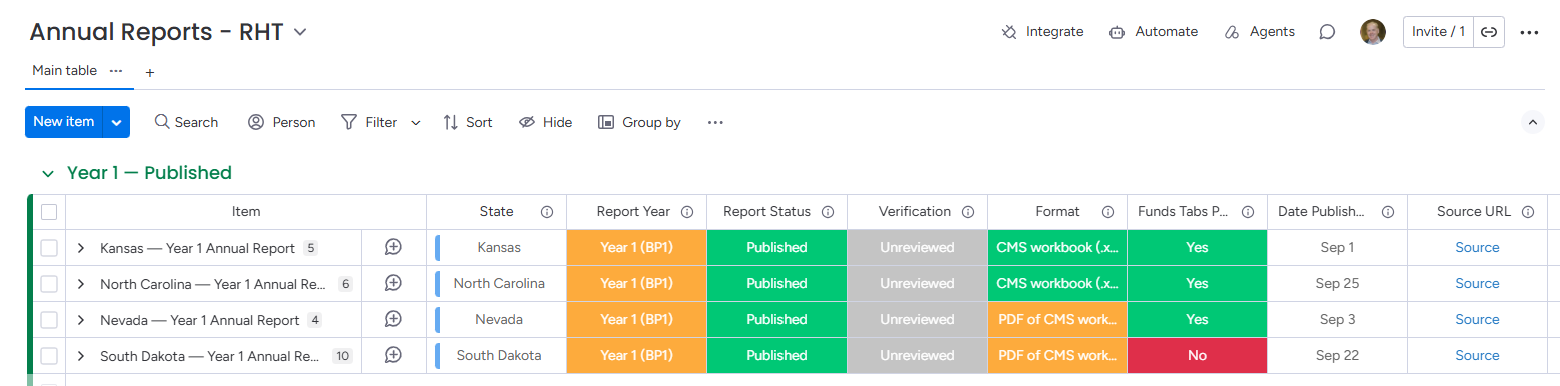Select the Kansas row checkbox

point(49,248)
